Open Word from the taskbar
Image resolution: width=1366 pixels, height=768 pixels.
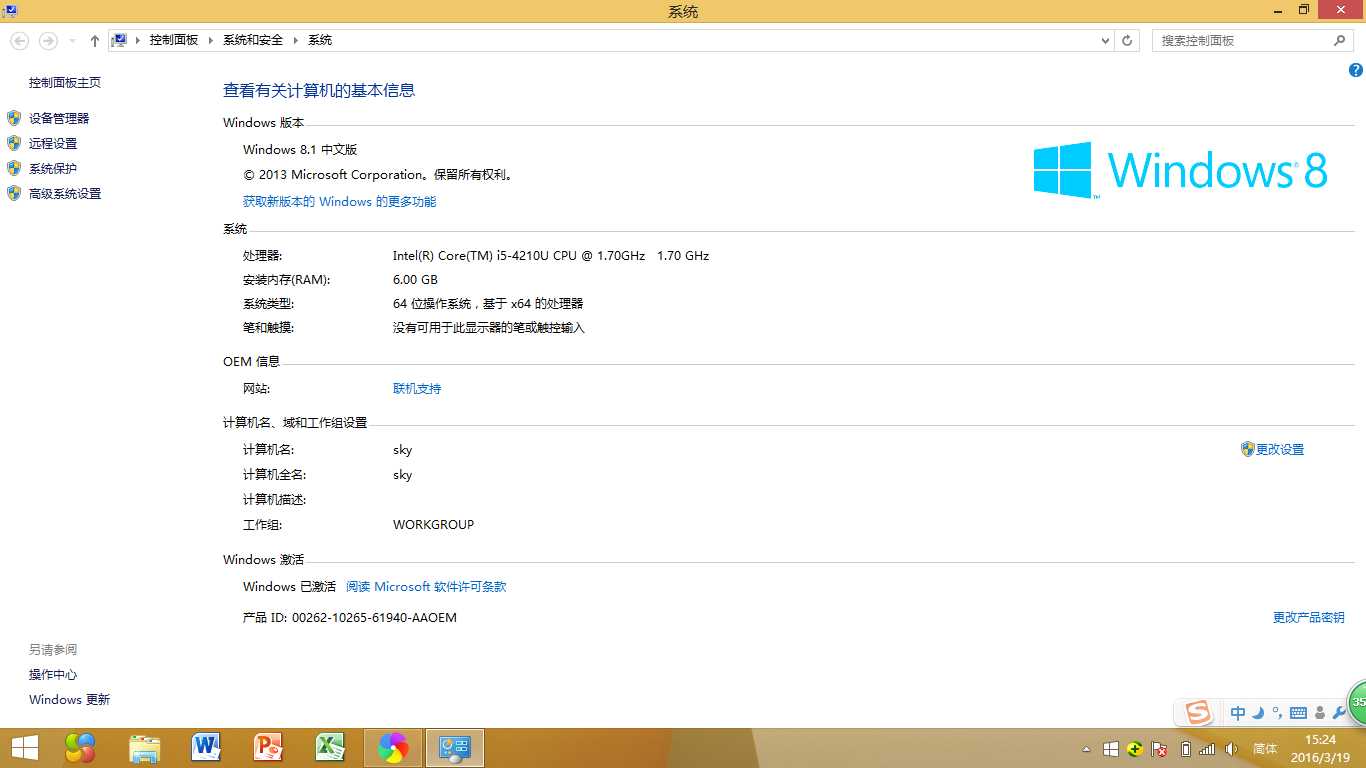coord(206,747)
